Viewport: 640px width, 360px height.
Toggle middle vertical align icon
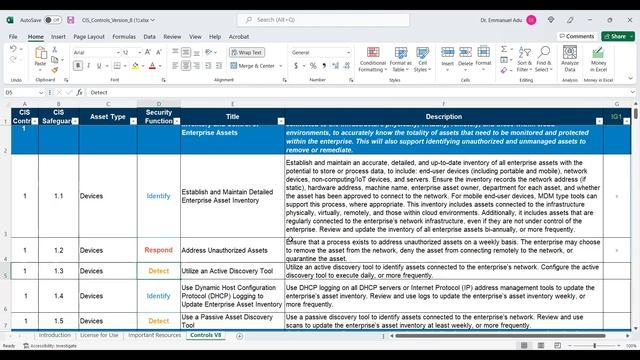tap(186, 52)
